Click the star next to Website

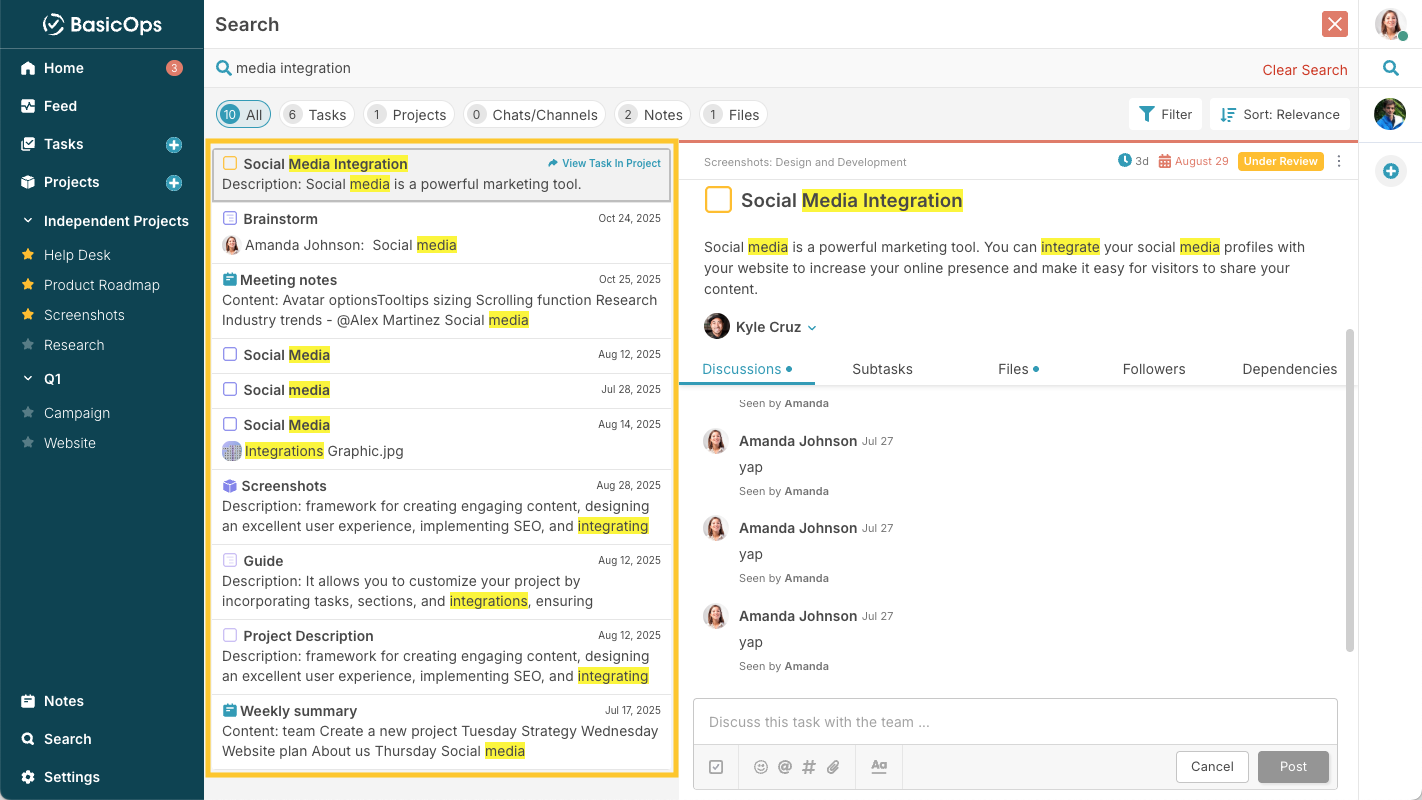(x=28, y=443)
